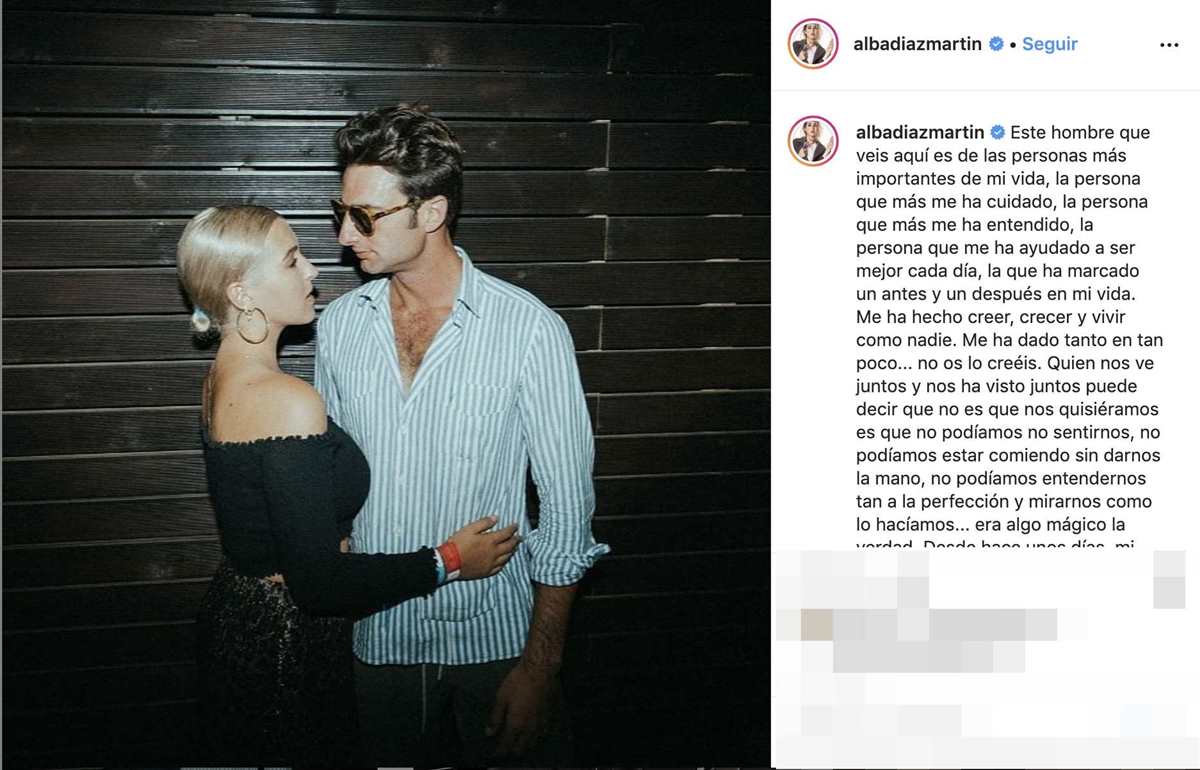The width and height of the screenshot is (1200, 770).
Task: Click the profile avatar in the post header
Action: pos(813,44)
